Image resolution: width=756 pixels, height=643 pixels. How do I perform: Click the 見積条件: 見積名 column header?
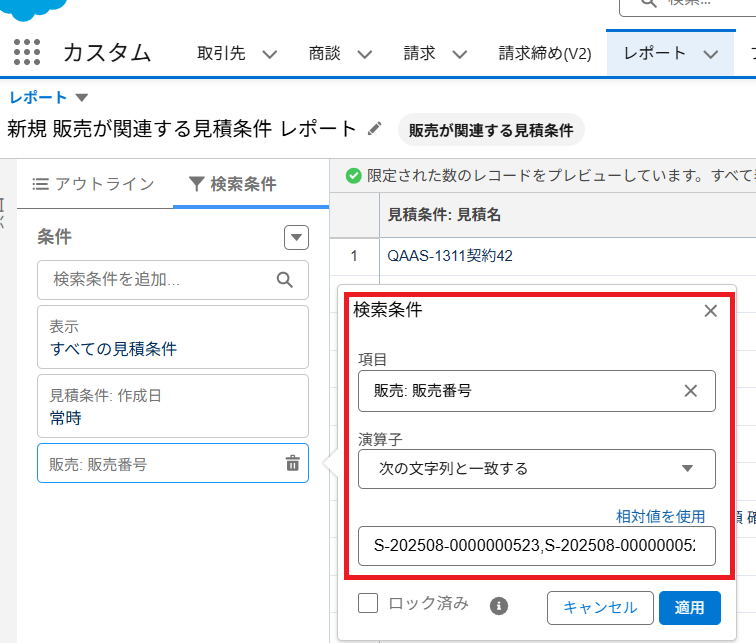(444, 214)
